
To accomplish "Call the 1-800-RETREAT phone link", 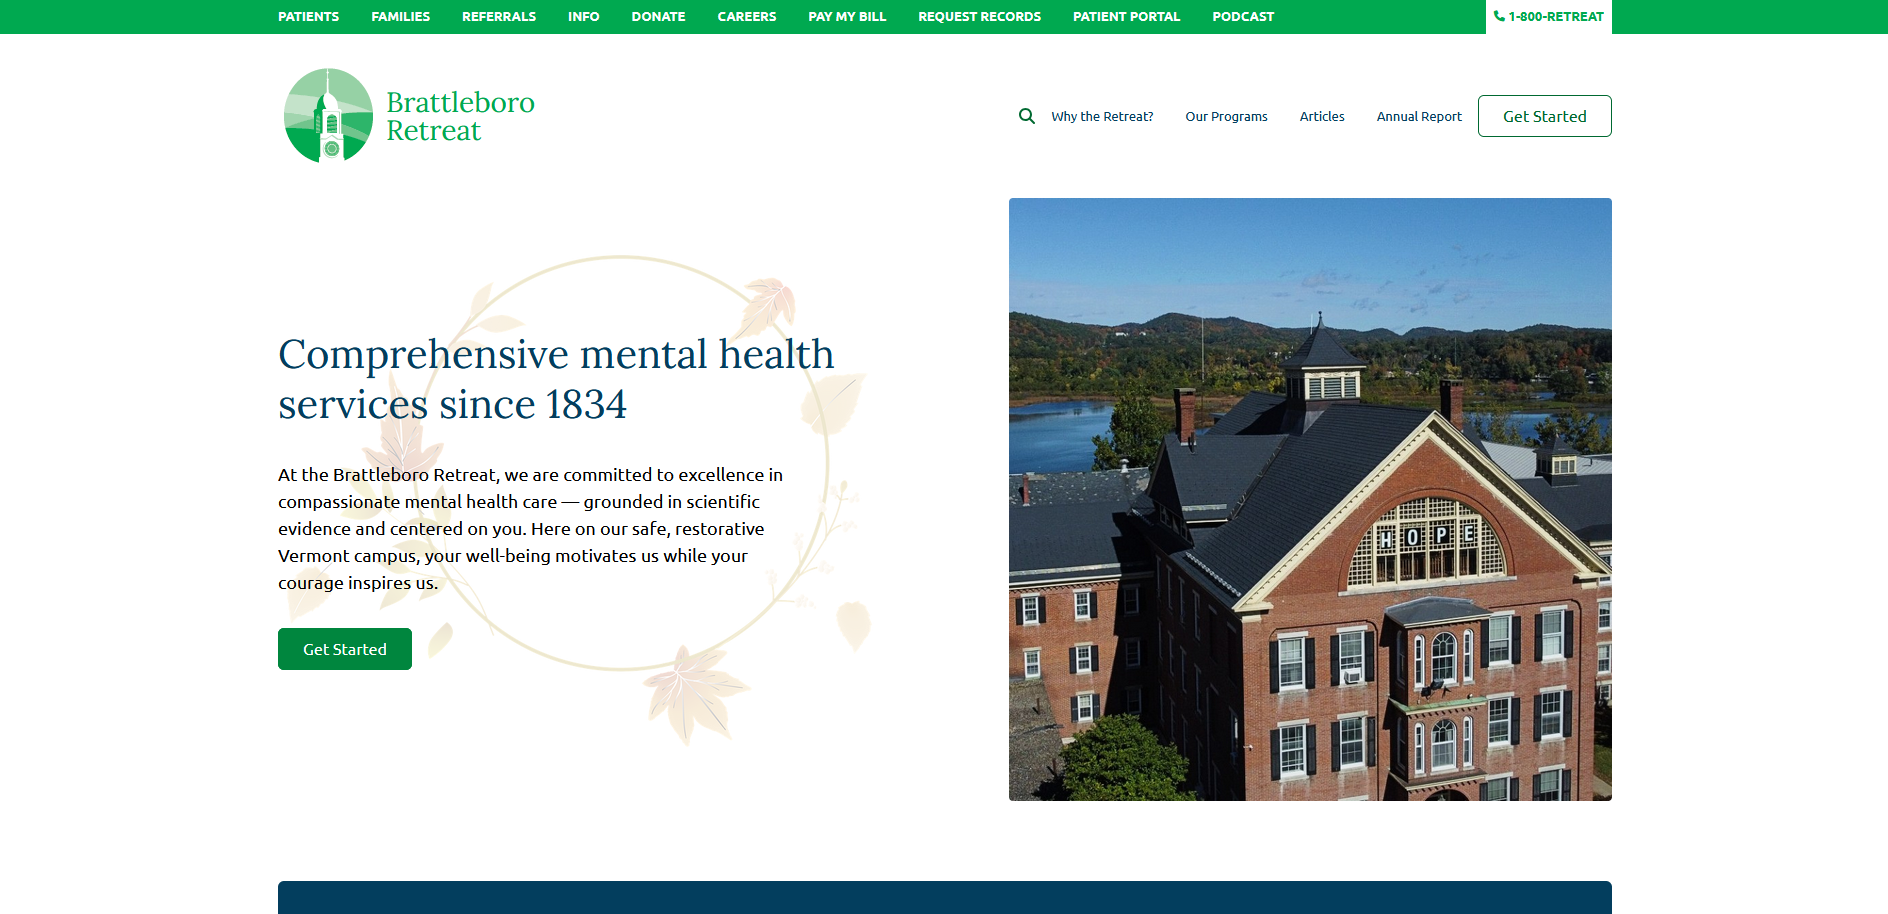I will (x=1548, y=17).
